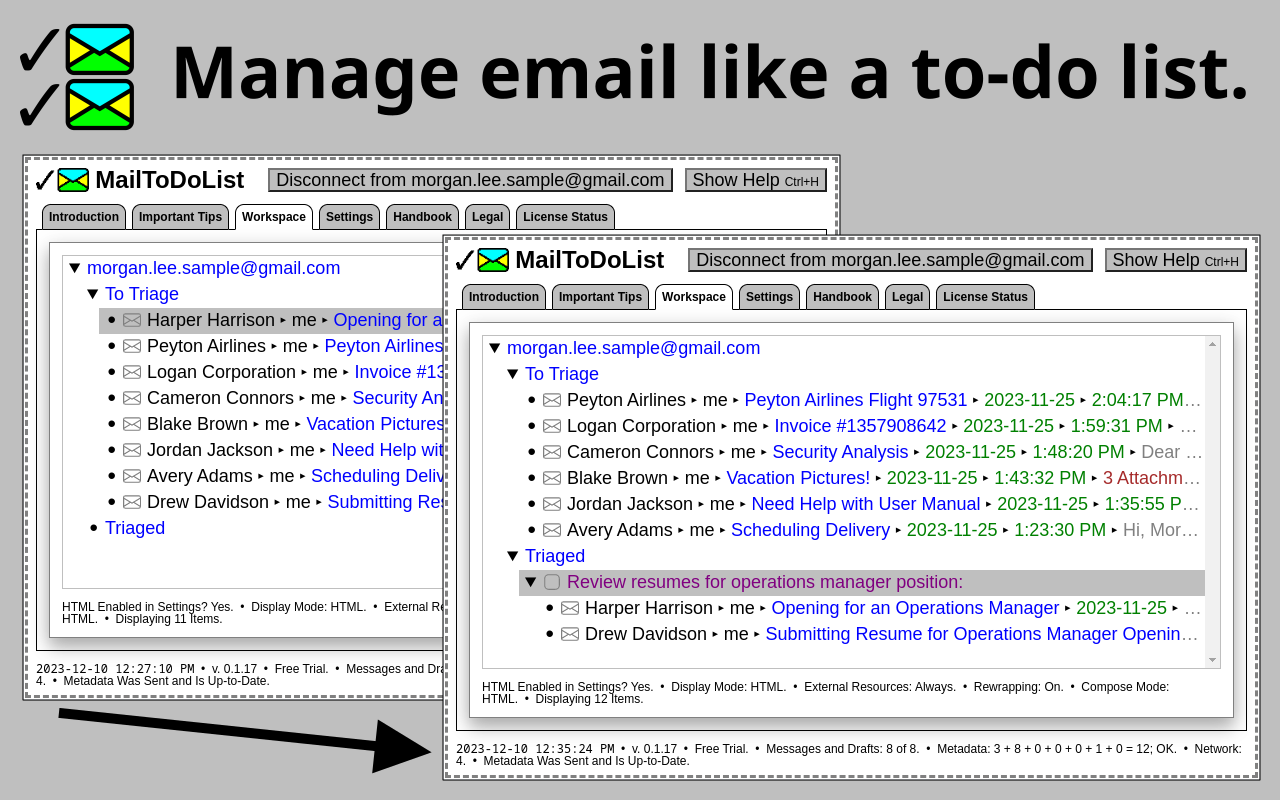
Task: Open Important Tips tab in front window
Action: [600, 297]
